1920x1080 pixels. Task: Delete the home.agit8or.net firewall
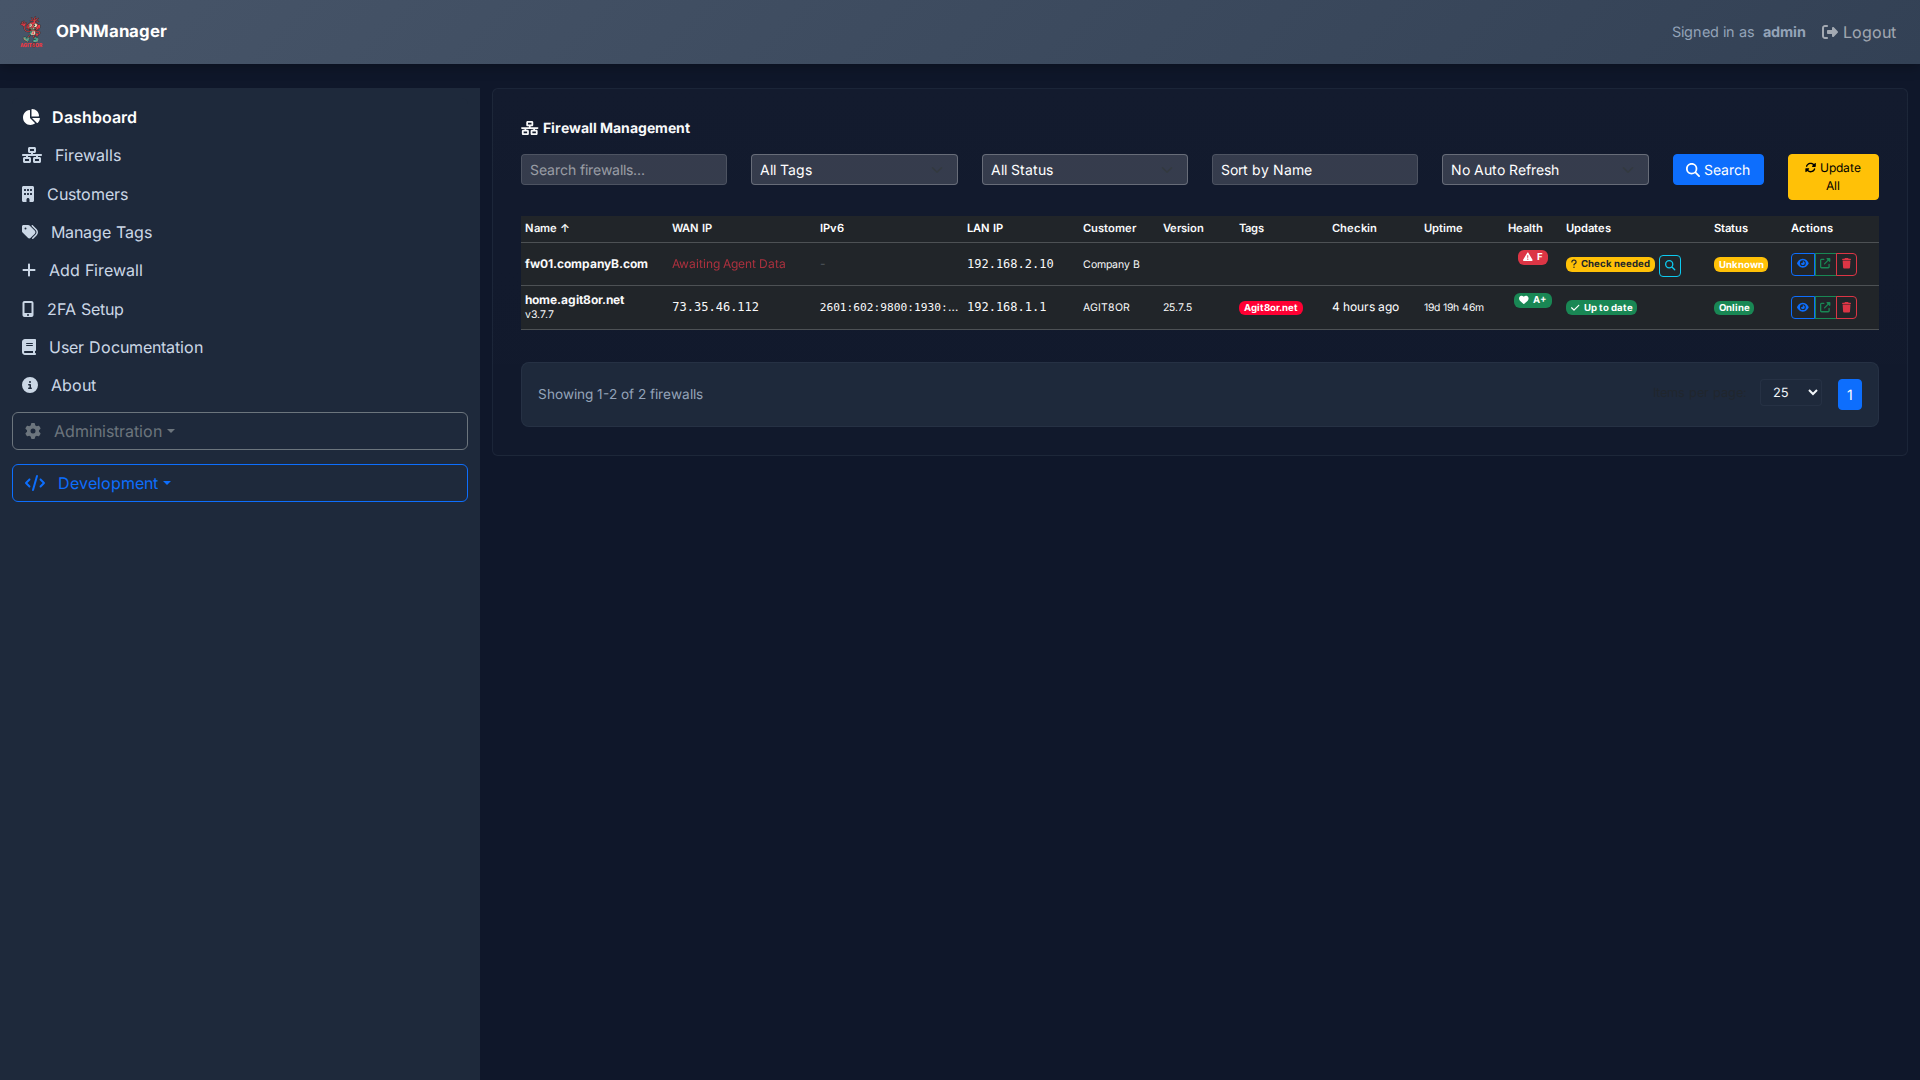click(x=1846, y=307)
